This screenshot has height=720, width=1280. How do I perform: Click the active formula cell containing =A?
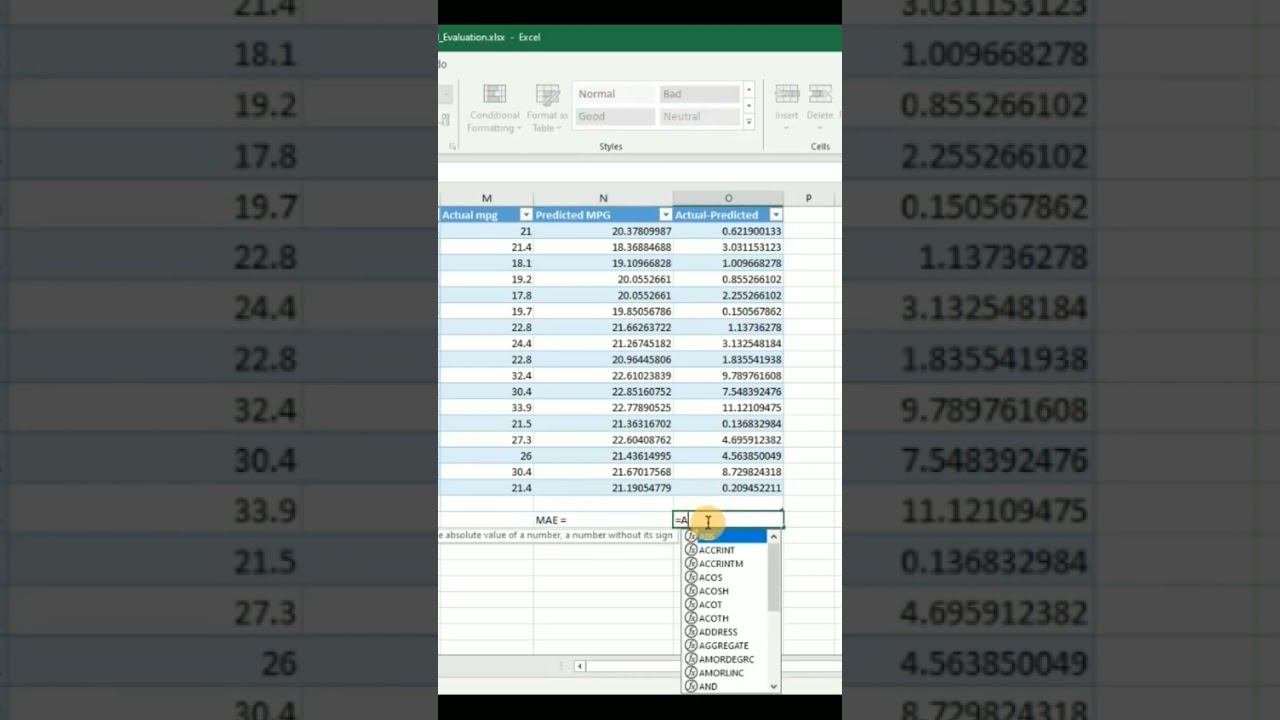[x=728, y=520]
